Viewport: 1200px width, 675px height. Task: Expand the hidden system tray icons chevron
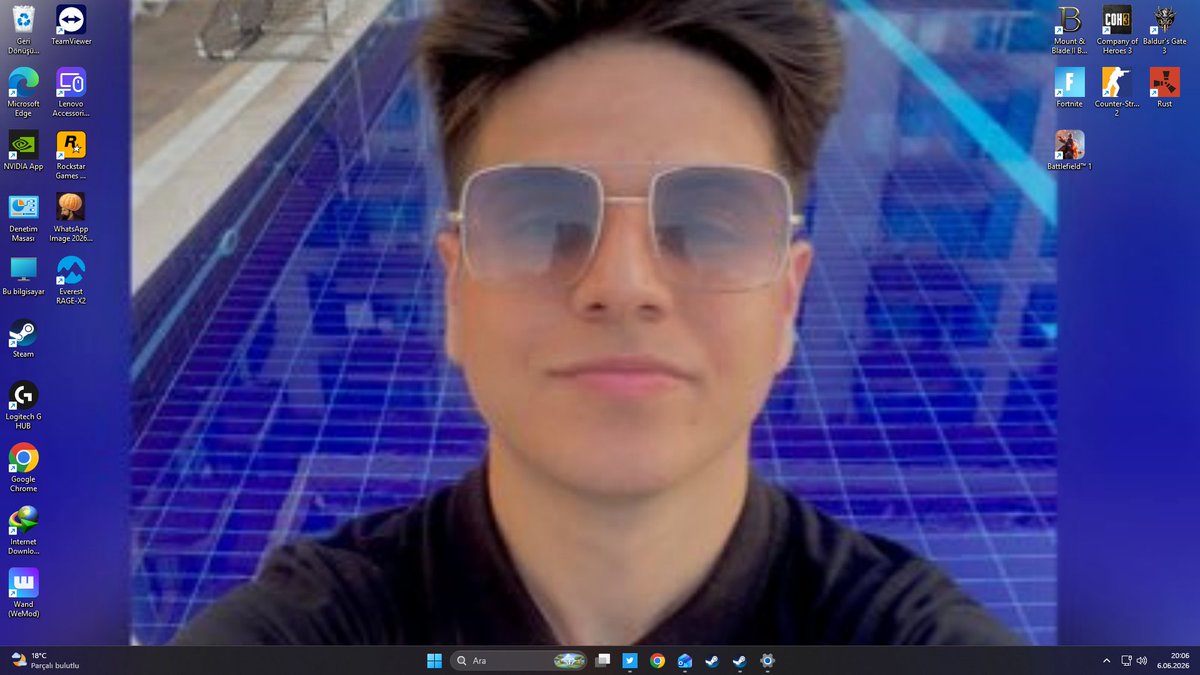(1106, 660)
